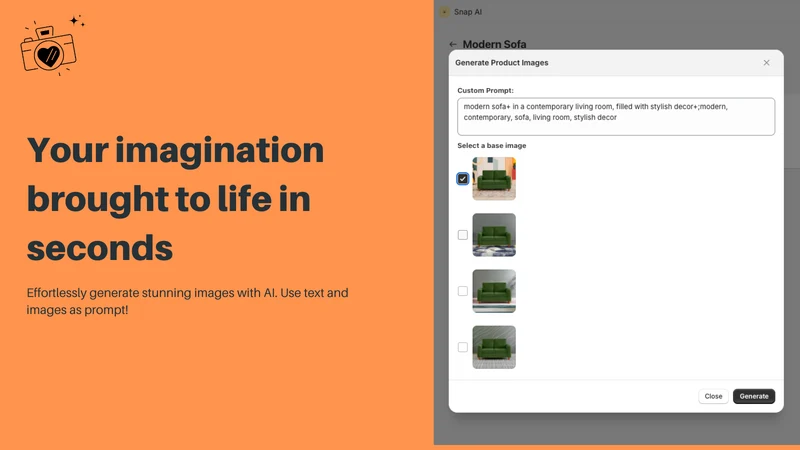
Task: Click the camera heart logo
Action: tap(52, 46)
